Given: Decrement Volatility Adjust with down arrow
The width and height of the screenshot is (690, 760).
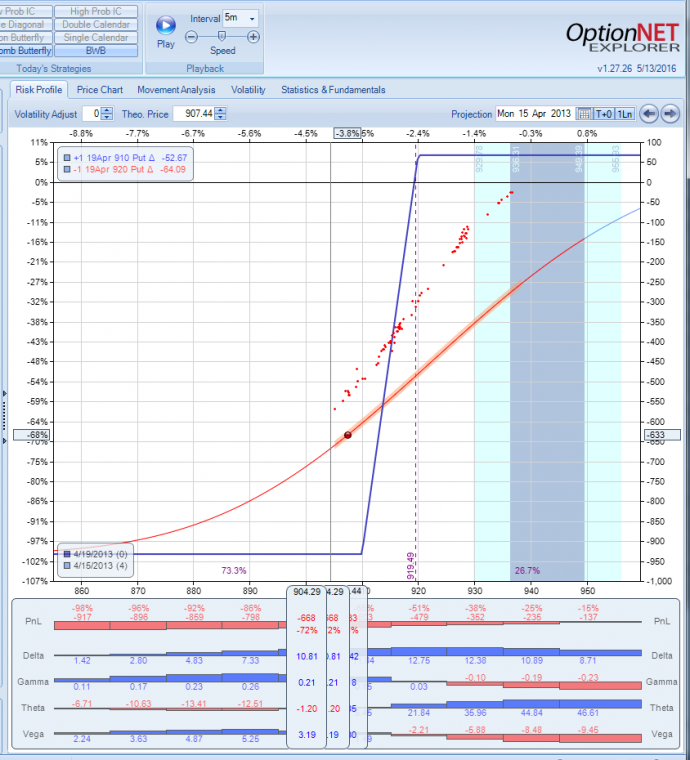Looking at the screenshot, I should [107, 117].
